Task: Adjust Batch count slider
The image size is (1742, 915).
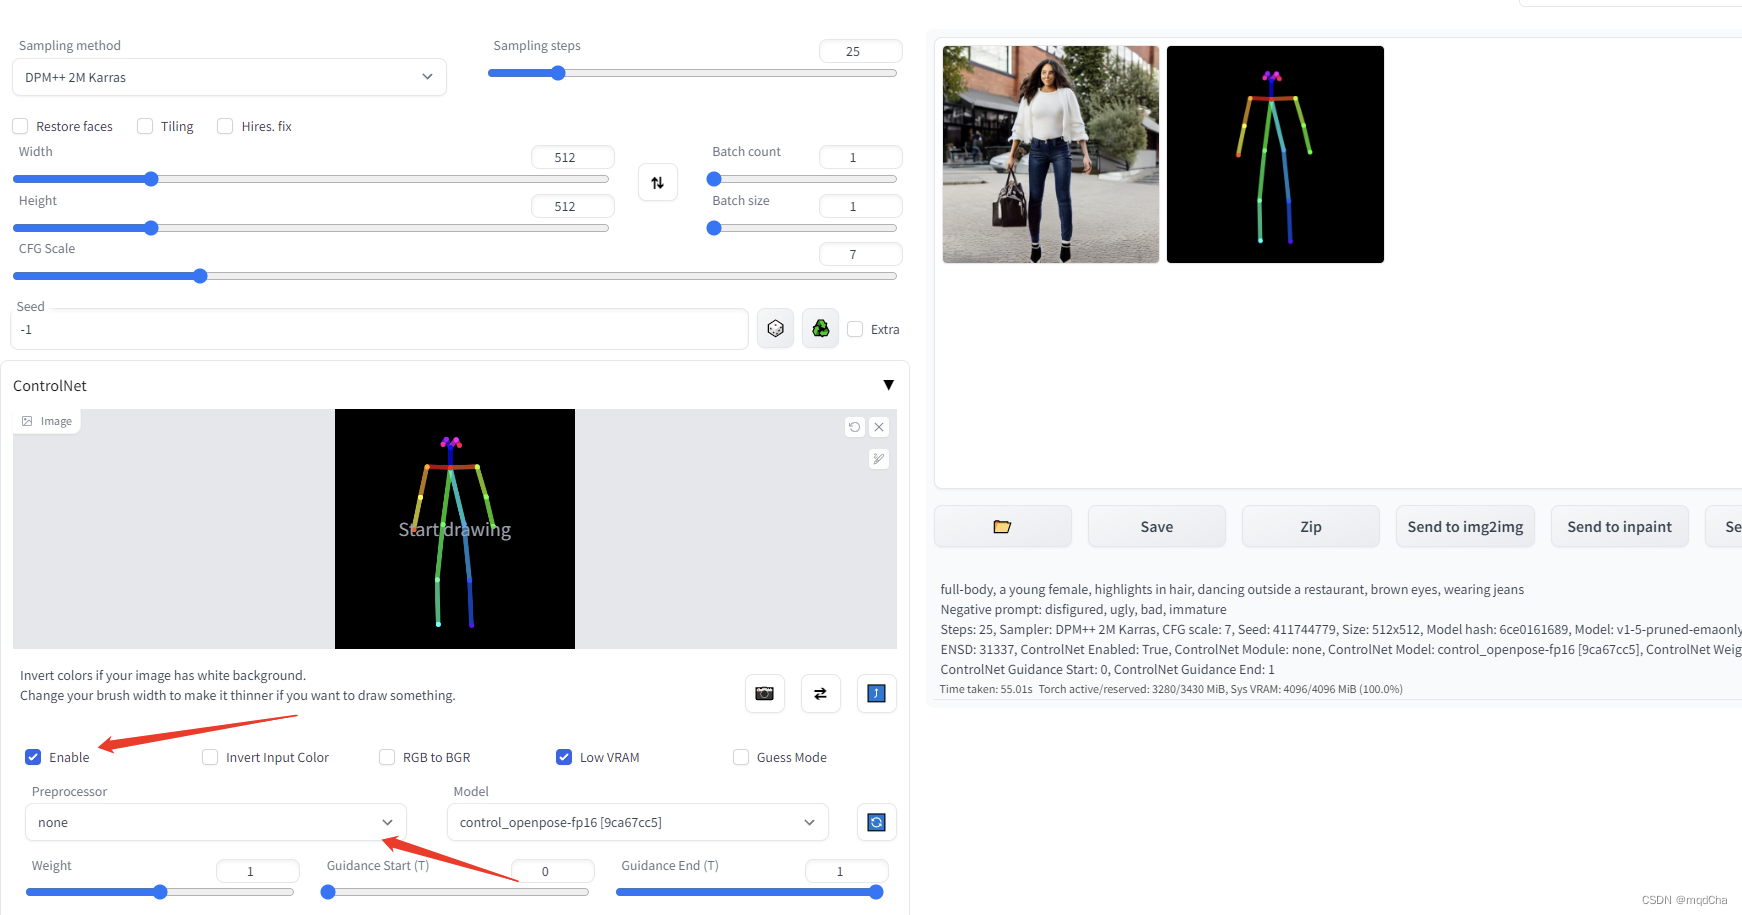Action: point(802,179)
